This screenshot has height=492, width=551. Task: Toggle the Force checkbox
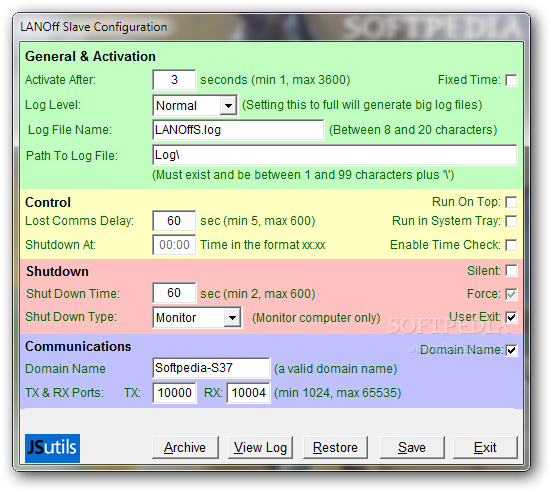511,294
